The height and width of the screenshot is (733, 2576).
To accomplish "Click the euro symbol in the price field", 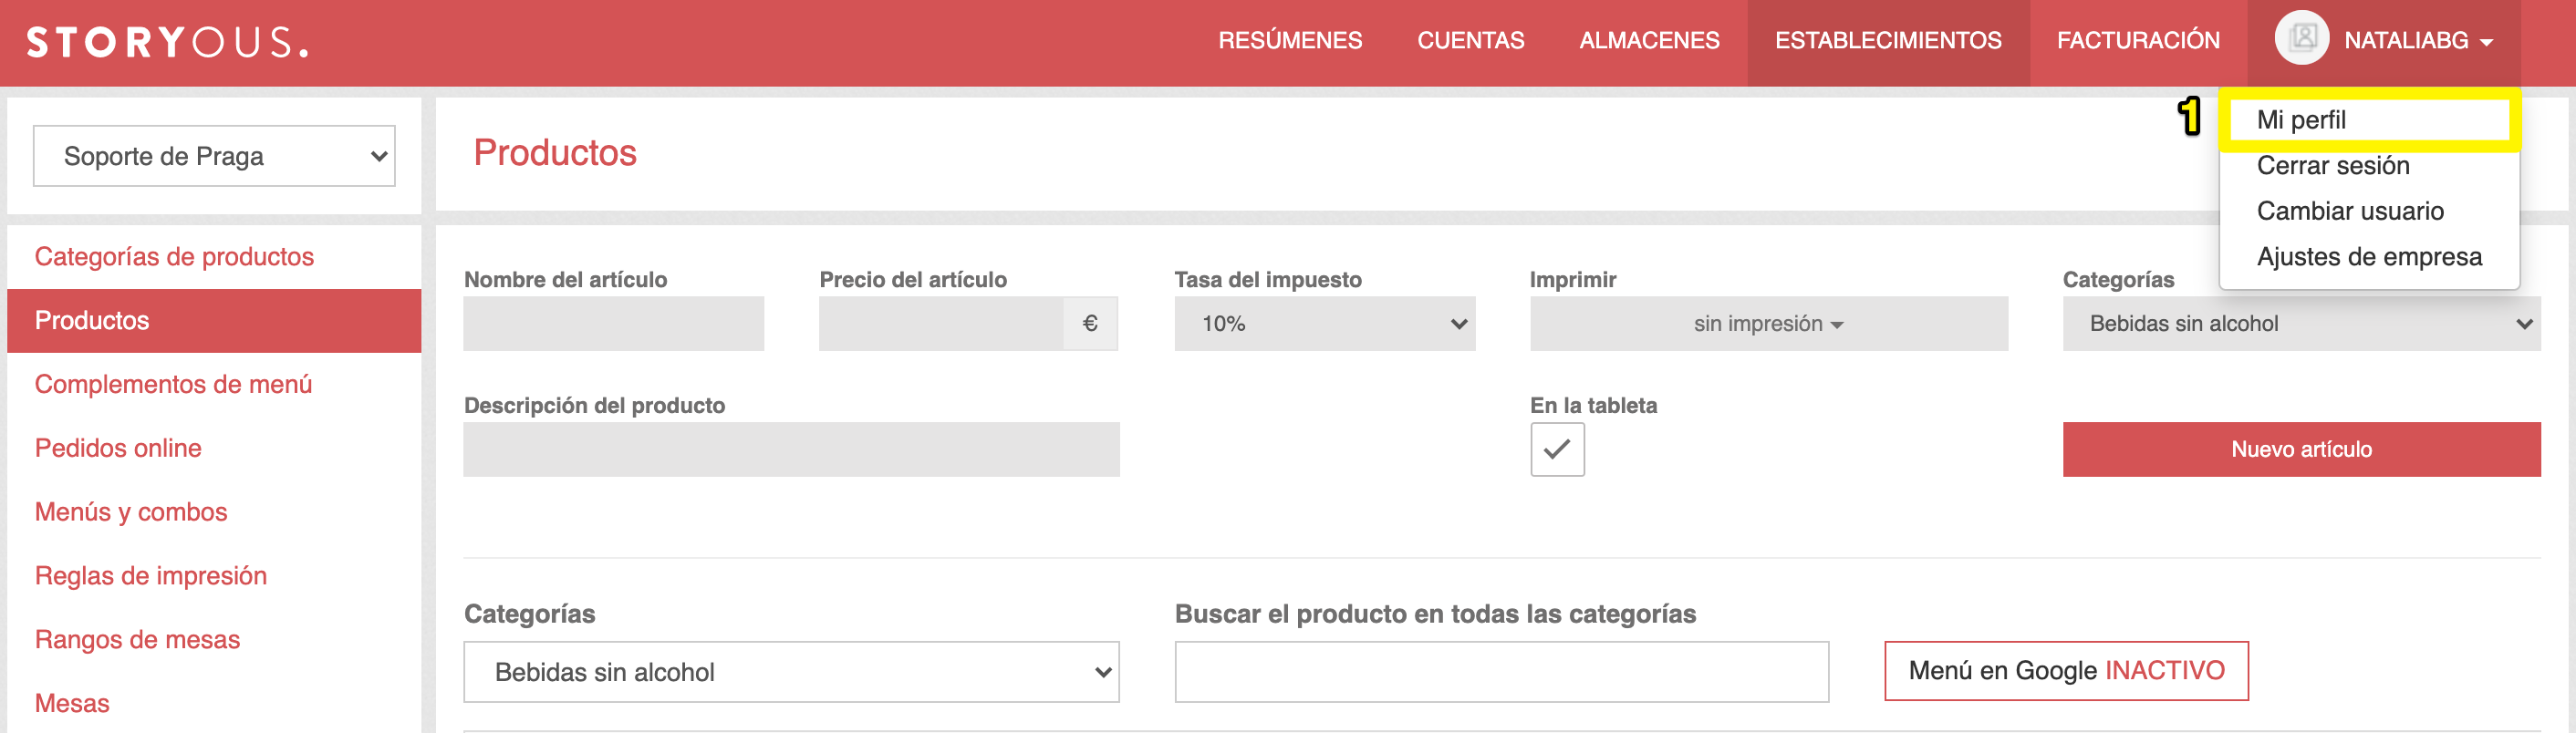I will point(1090,324).
